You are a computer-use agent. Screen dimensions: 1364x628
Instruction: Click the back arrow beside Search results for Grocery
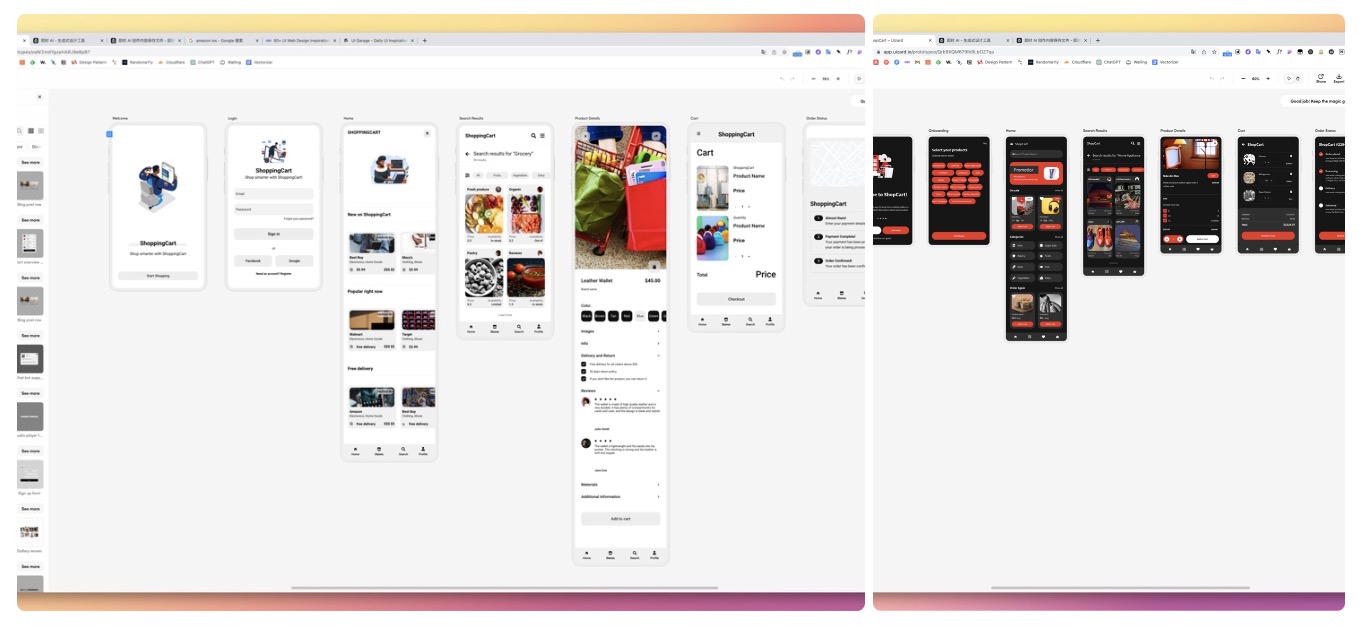(x=467, y=154)
